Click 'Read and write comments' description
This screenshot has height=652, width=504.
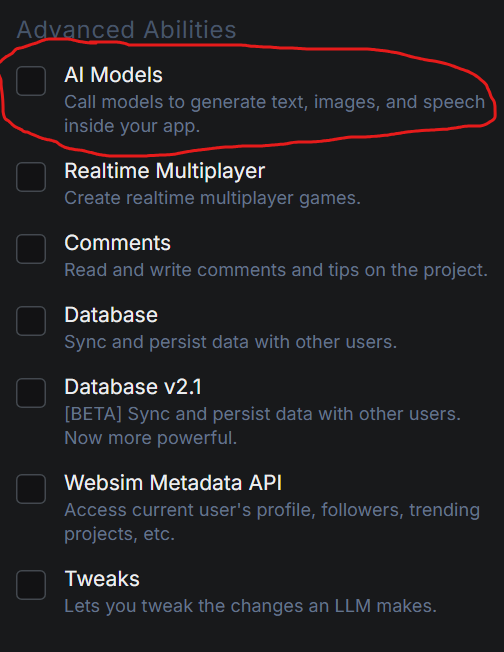(276, 270)
